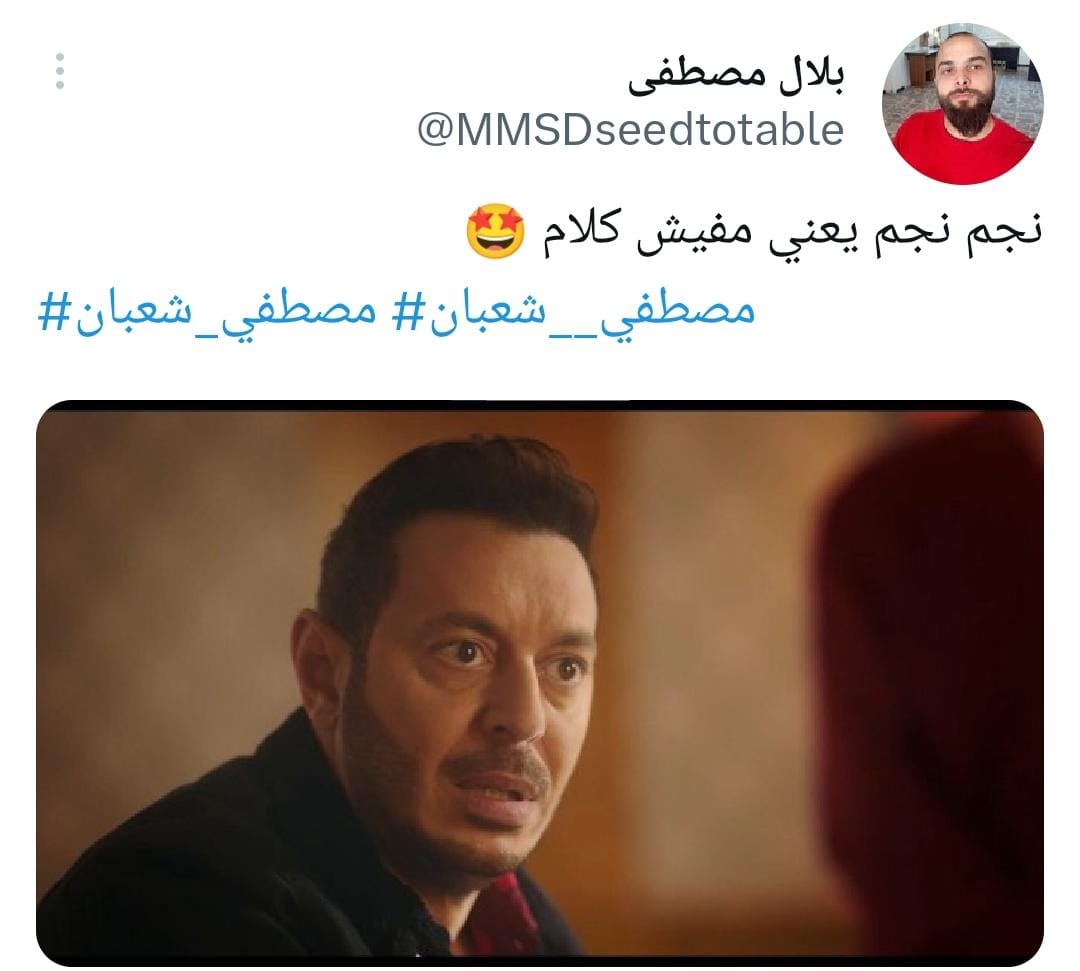
Task: Open the poster's round profile picture
Action: click(962, 103)
